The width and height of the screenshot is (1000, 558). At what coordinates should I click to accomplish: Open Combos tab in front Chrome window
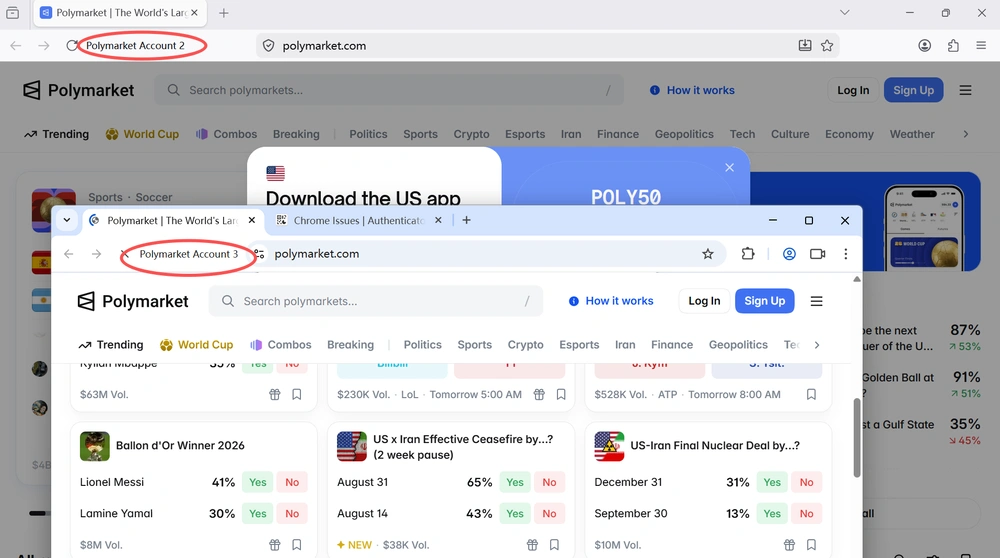tap(281, 345)
